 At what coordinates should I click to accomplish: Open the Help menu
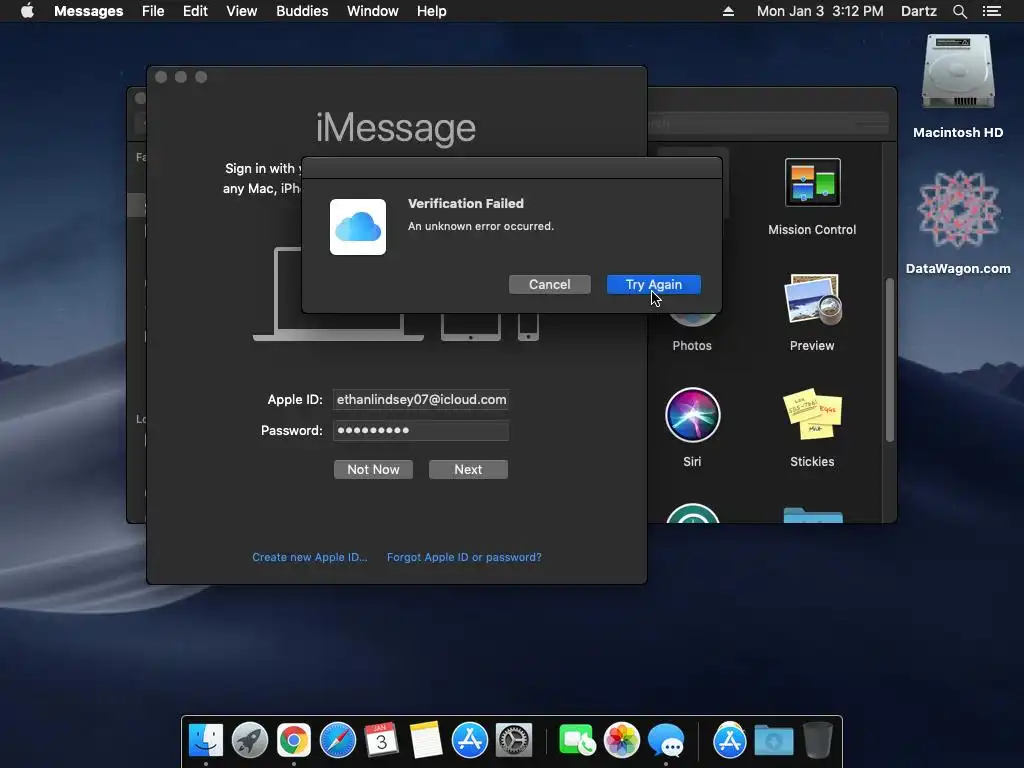point(431,11)
